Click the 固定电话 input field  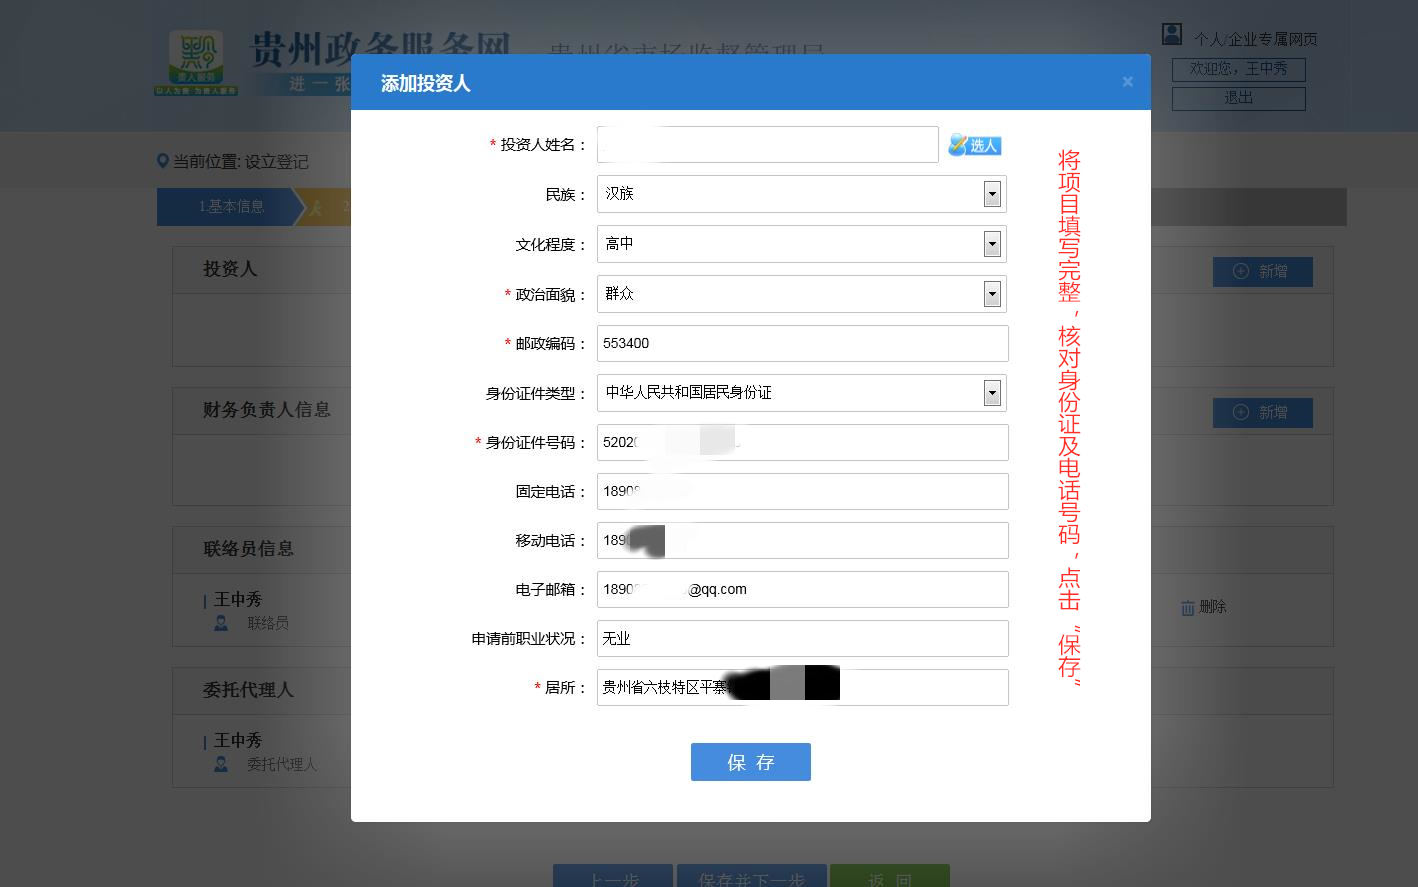803,491
